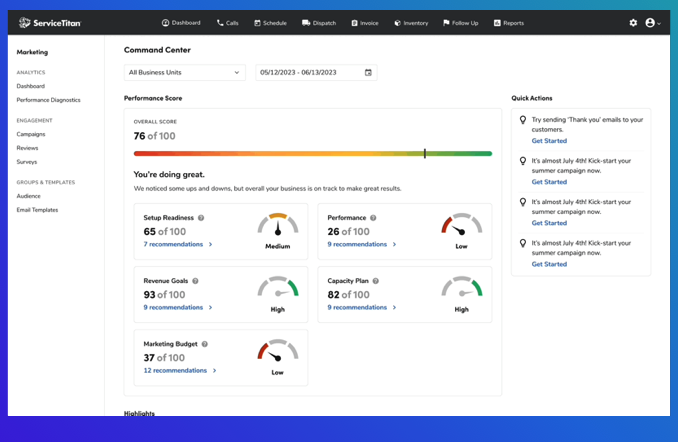Open Marketing Budget 12 recommendations
Screen dimensions: 678x442
tap(176, 370)
